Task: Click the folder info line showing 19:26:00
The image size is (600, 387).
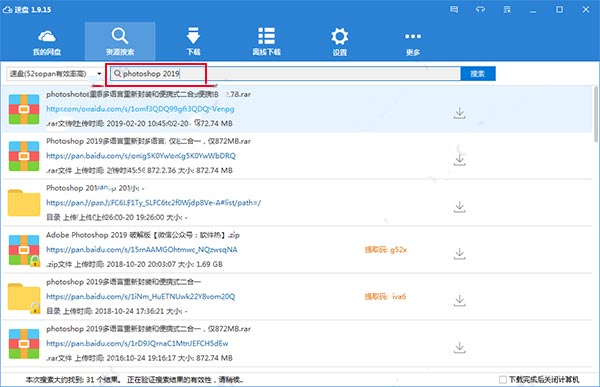Action: [x=117, y=217]
